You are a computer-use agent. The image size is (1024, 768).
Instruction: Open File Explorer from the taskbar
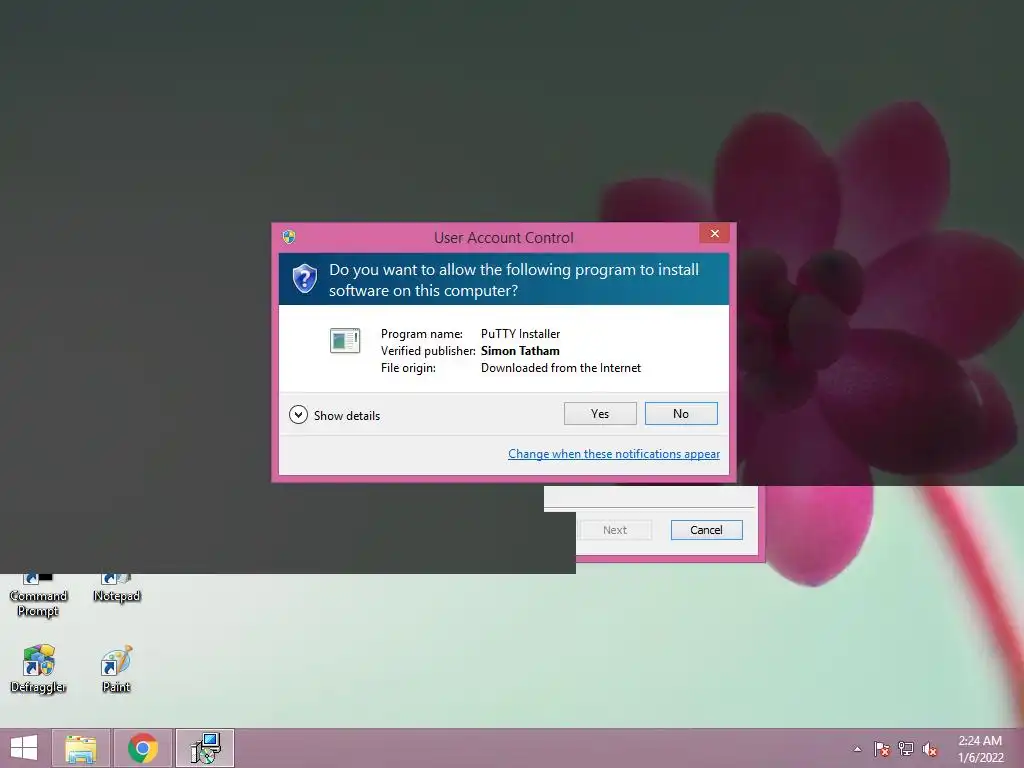81,748
